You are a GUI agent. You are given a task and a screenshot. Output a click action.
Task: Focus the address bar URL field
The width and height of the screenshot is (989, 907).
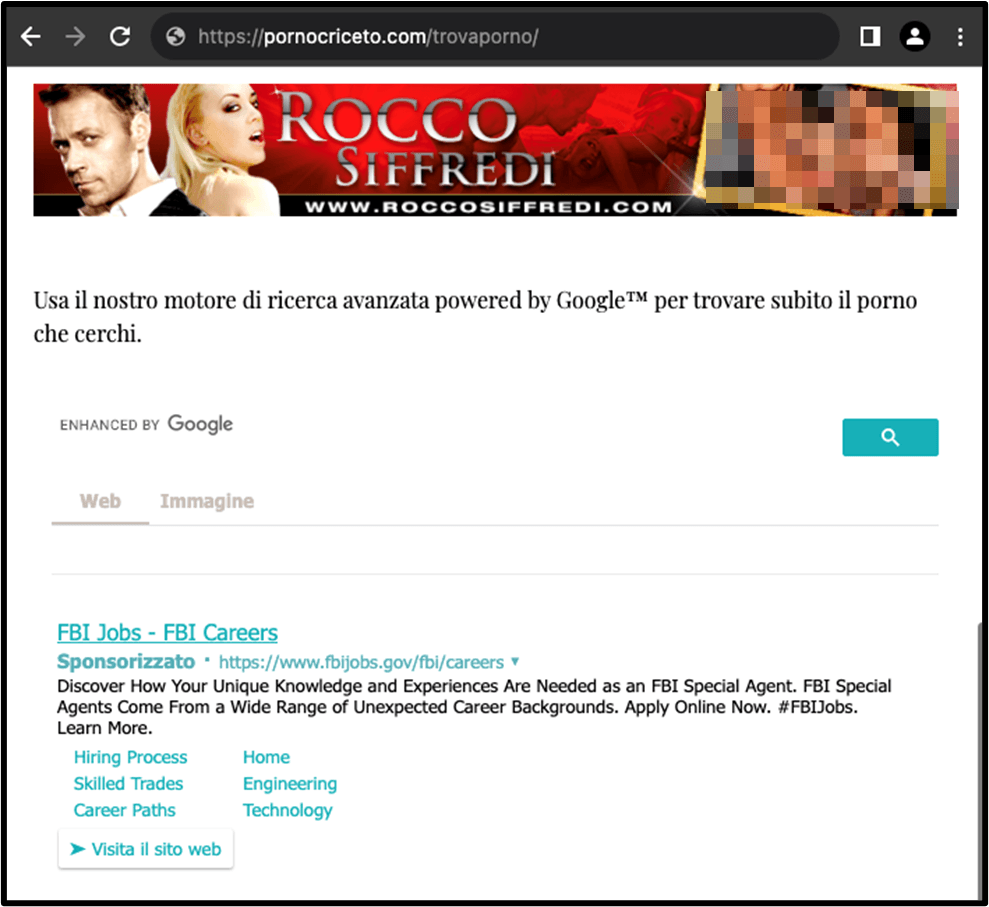[495, 37]
